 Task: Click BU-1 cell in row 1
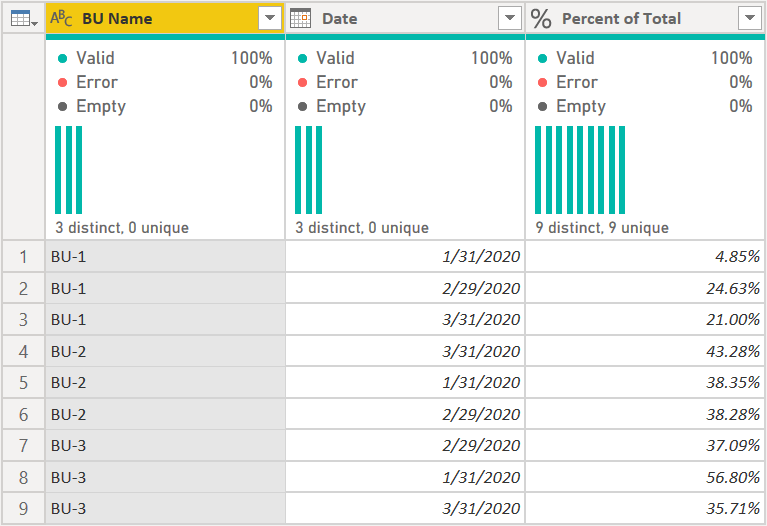click(x=165, y=256)
